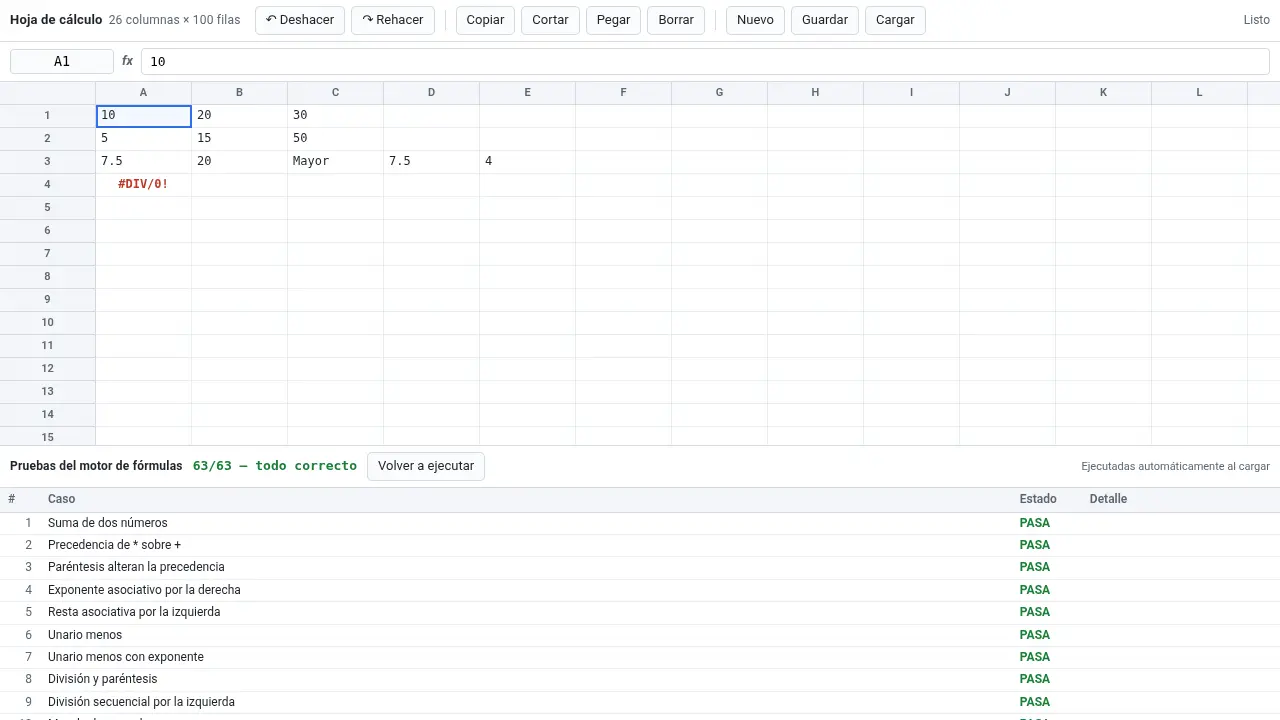Viewport: 1280px width, 720px height.
Task: Select cell D3 containing 7.5
Action: pyautogui.click(x=432, y=162)
